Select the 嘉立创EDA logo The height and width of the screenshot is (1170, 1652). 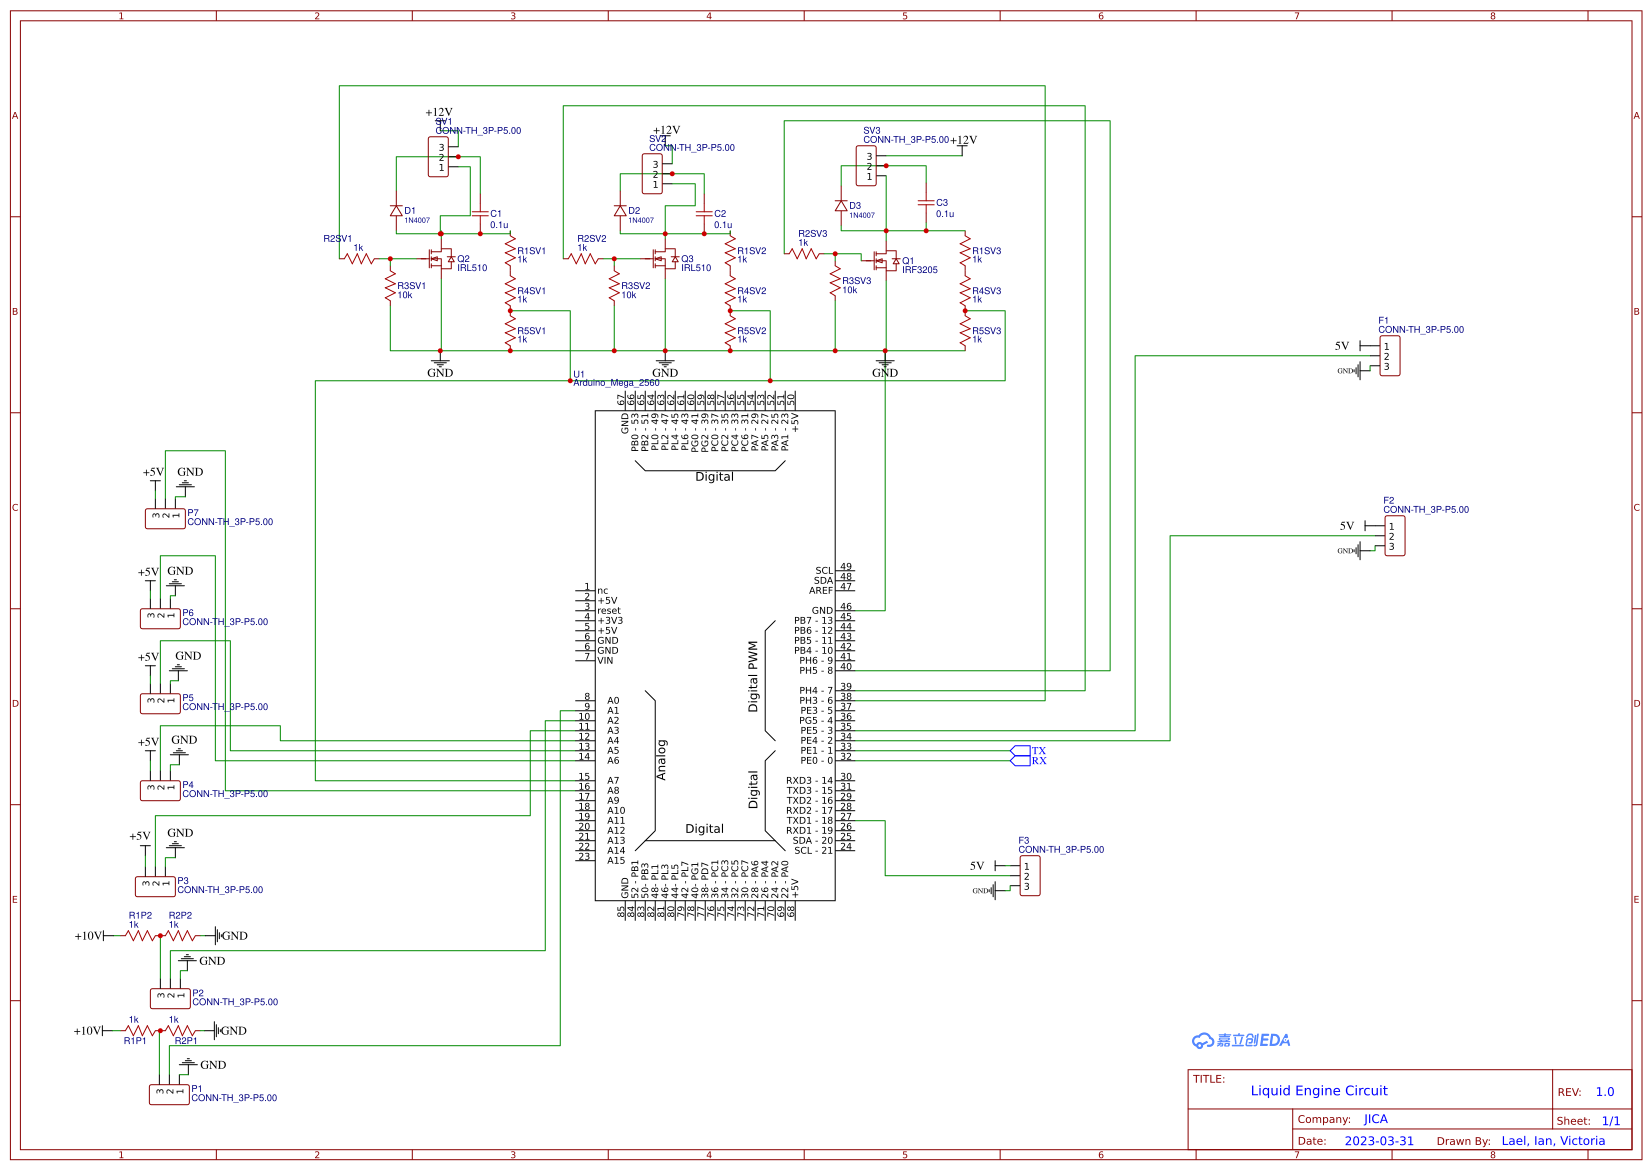click(x=1240, y=1039)
